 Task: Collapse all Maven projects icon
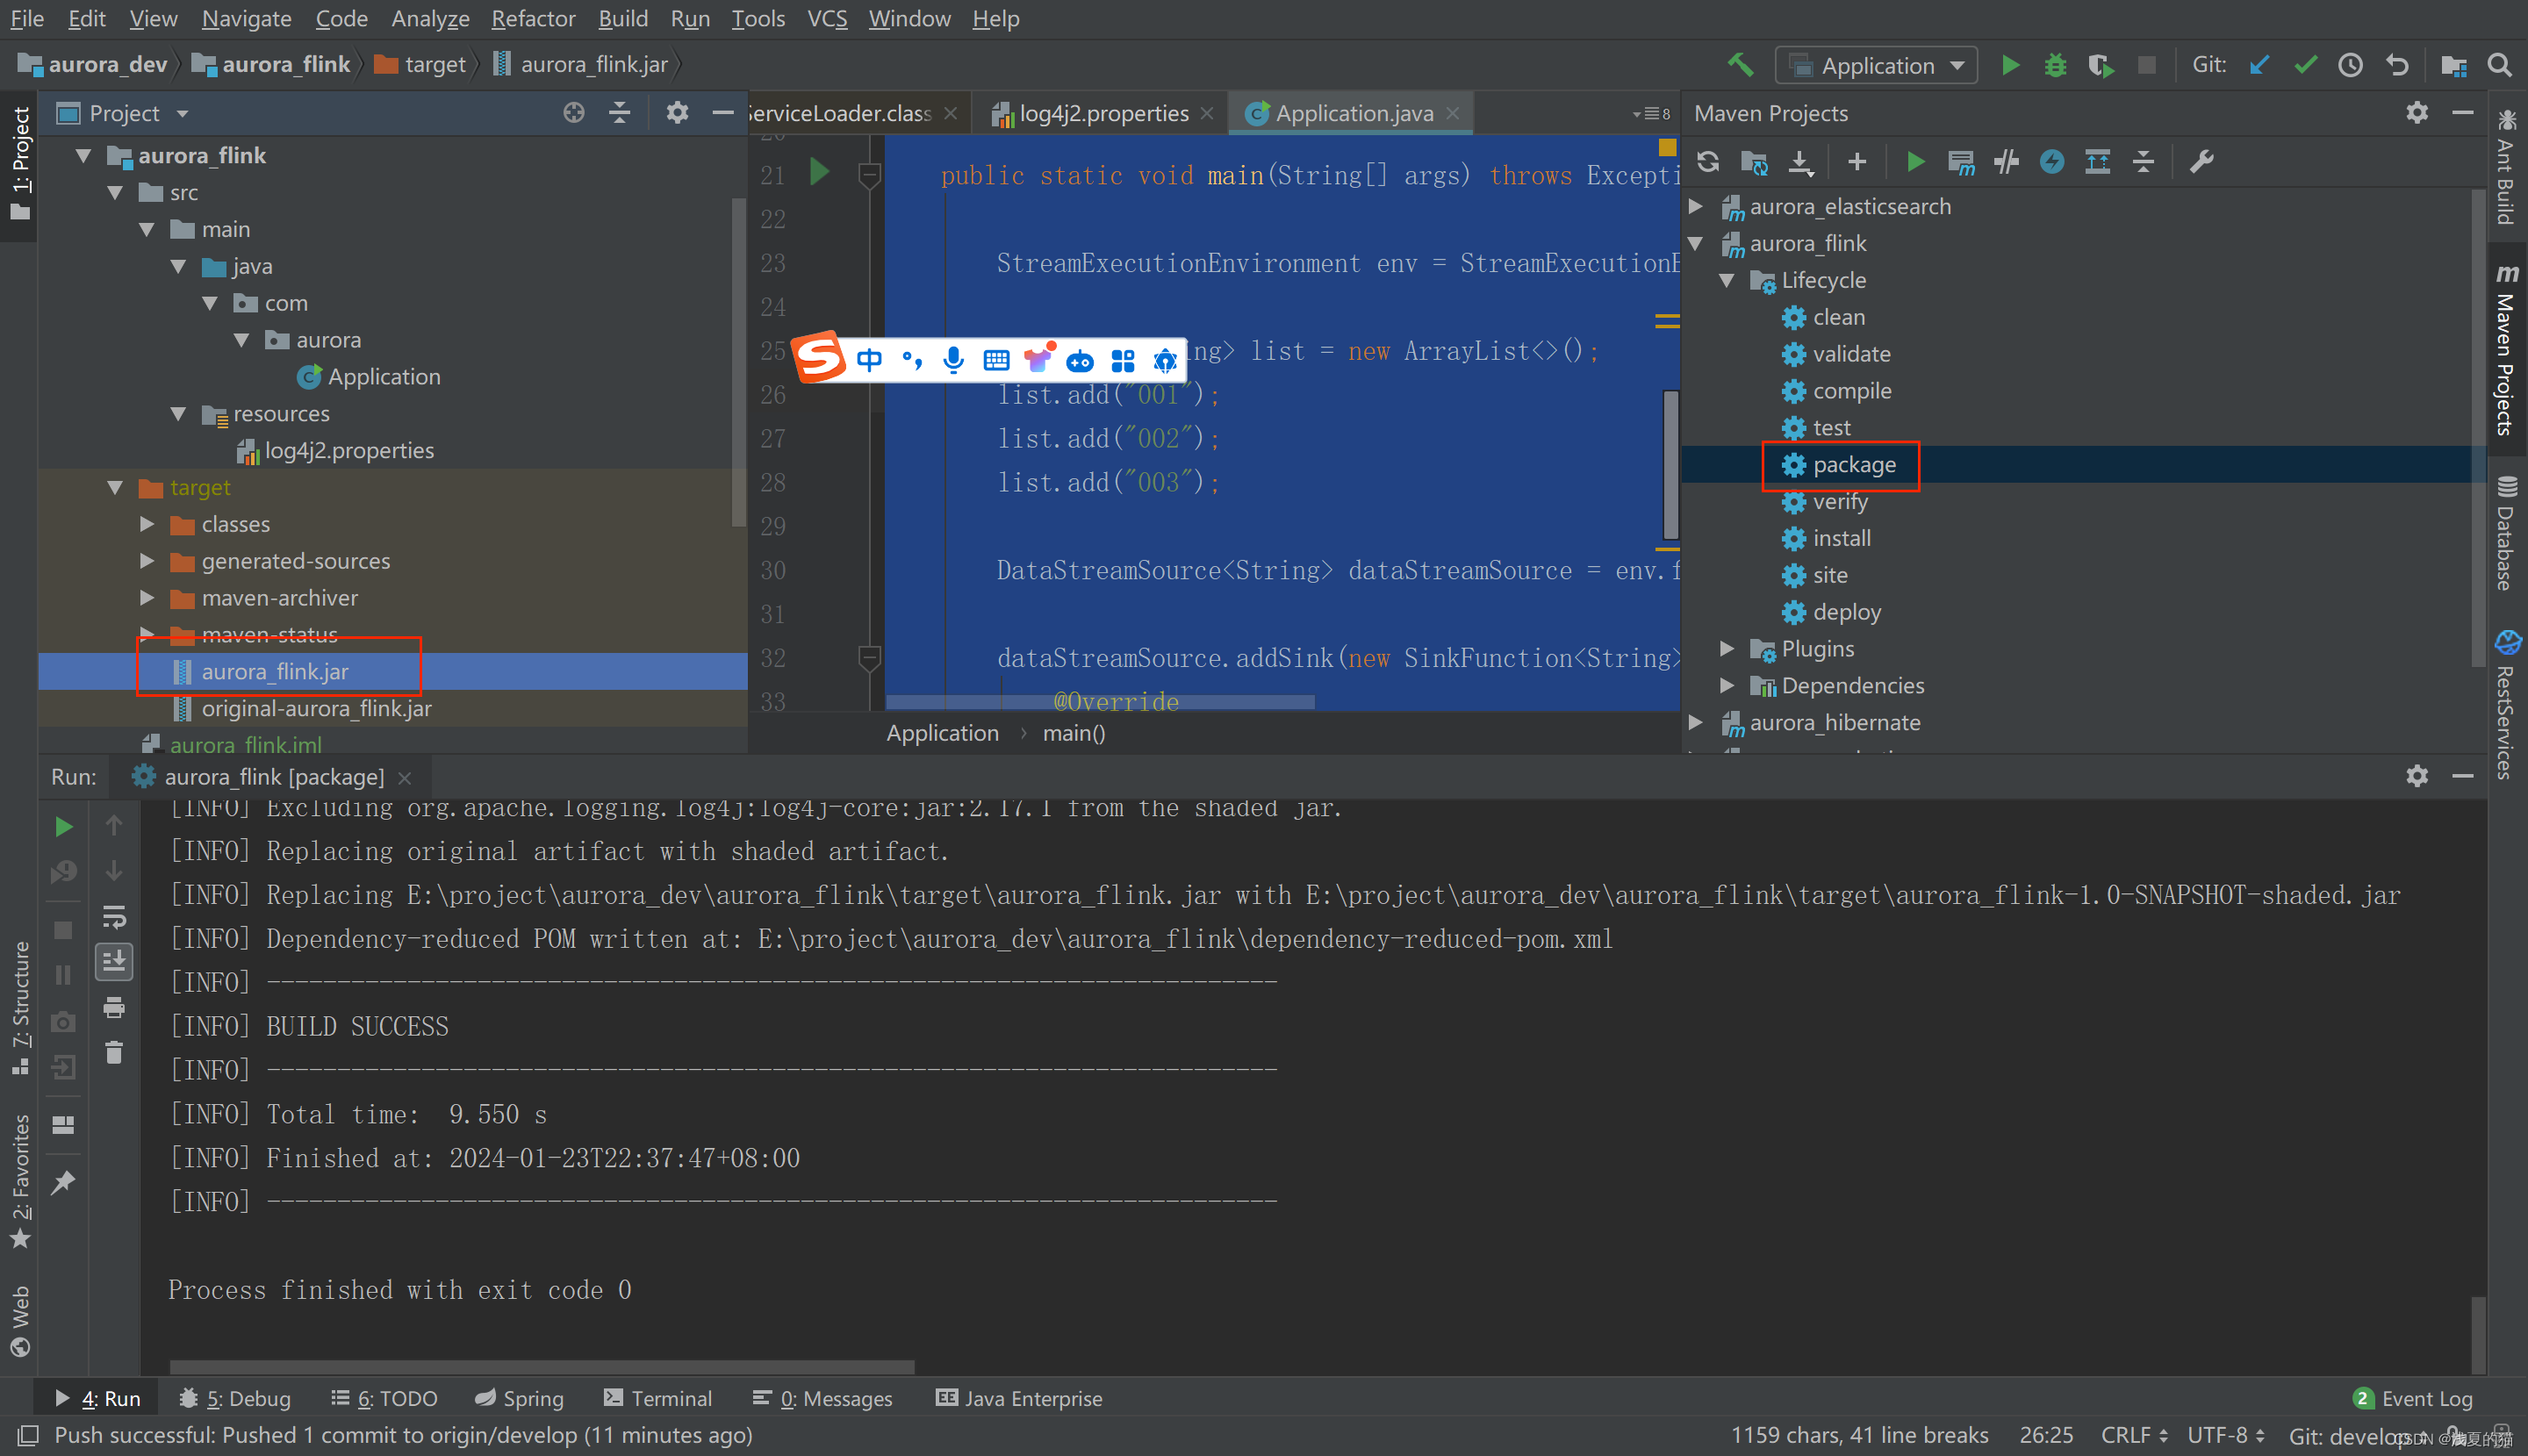tap(2143, 161)
